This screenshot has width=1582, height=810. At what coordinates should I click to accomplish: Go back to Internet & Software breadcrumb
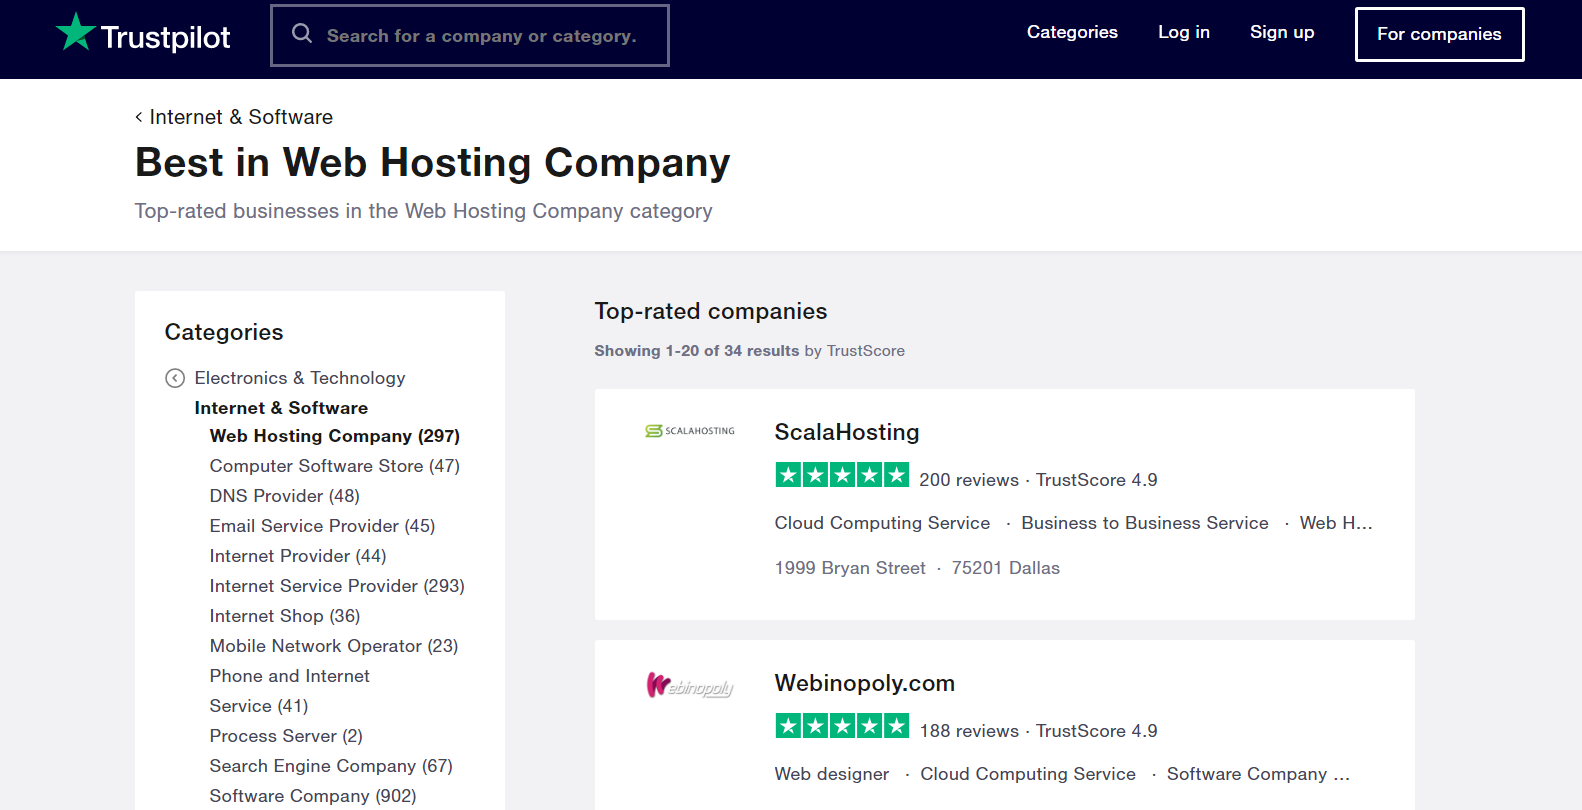234,117
